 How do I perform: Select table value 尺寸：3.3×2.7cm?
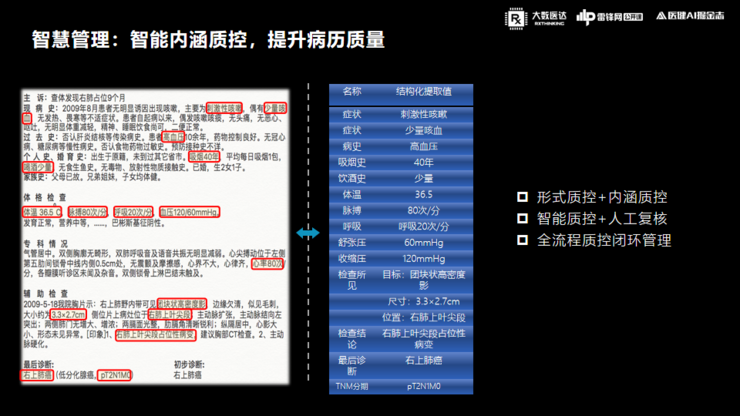point(423,301)
